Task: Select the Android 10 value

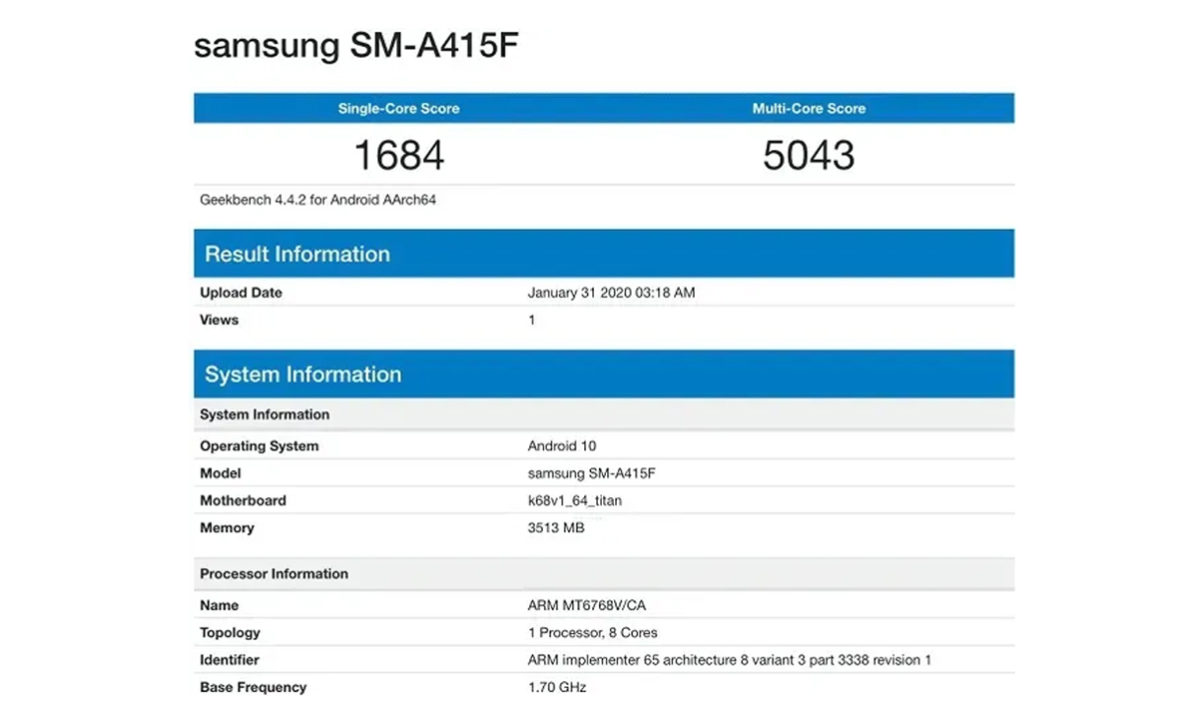Action: tap(561, 446)
